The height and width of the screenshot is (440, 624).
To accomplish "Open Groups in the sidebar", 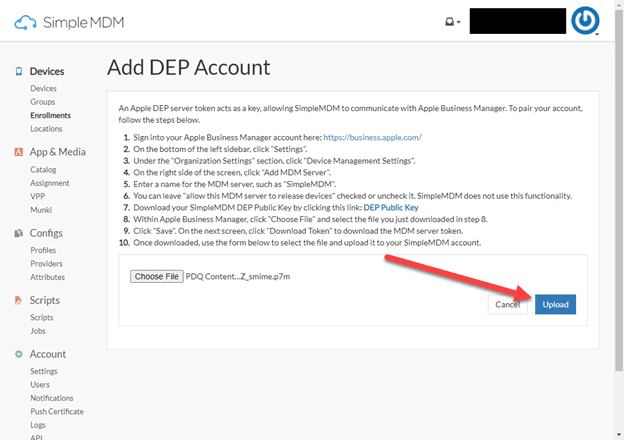I will coord(43,102).
